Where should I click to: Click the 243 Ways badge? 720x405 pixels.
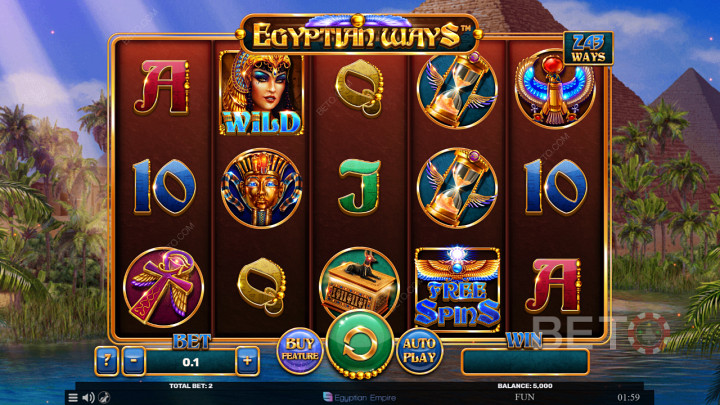(x=588, y=48)
